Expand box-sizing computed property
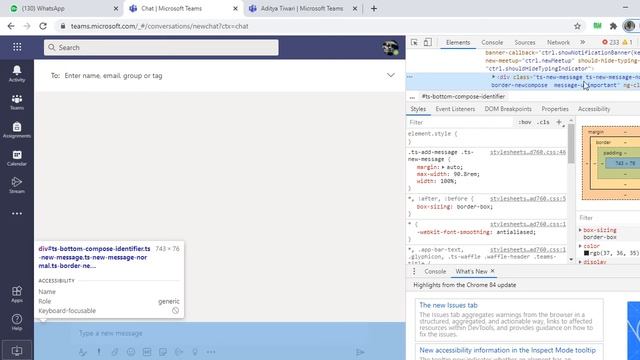The image size is (640, 360). point(580,230)
